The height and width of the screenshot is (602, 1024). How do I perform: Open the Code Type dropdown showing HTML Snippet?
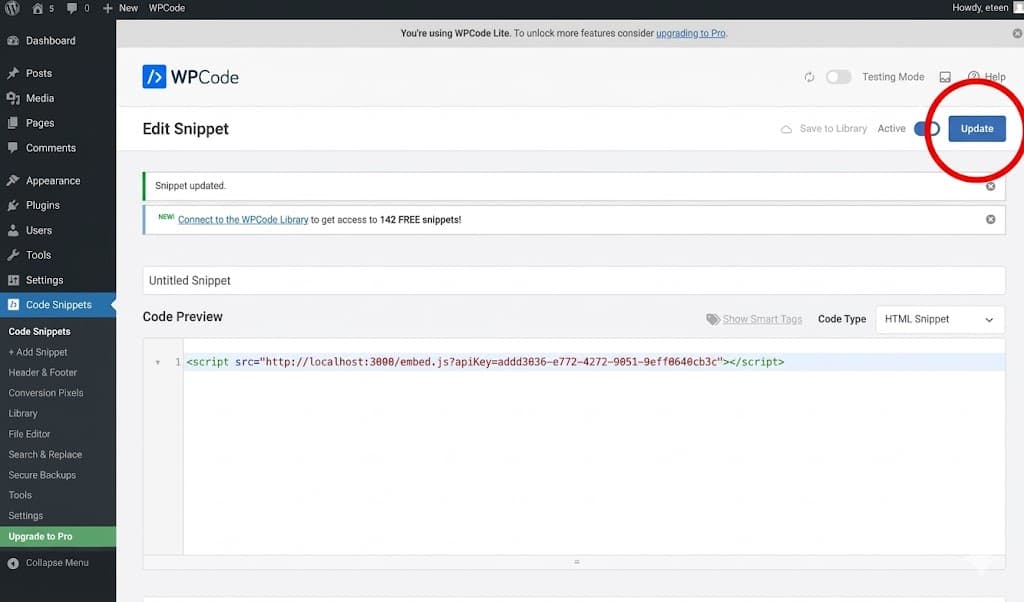938,319
